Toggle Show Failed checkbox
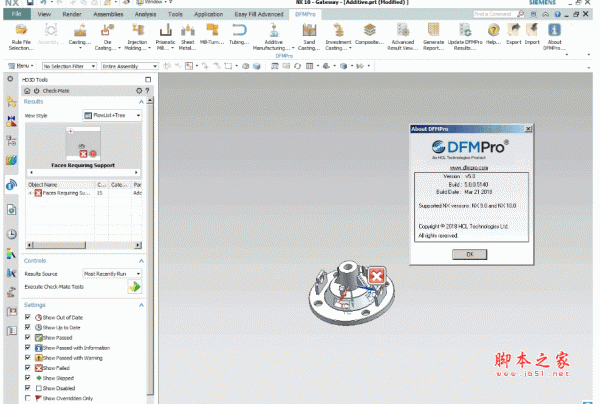Viewport: 600px width, 404px height. click(x=28, y=368)
